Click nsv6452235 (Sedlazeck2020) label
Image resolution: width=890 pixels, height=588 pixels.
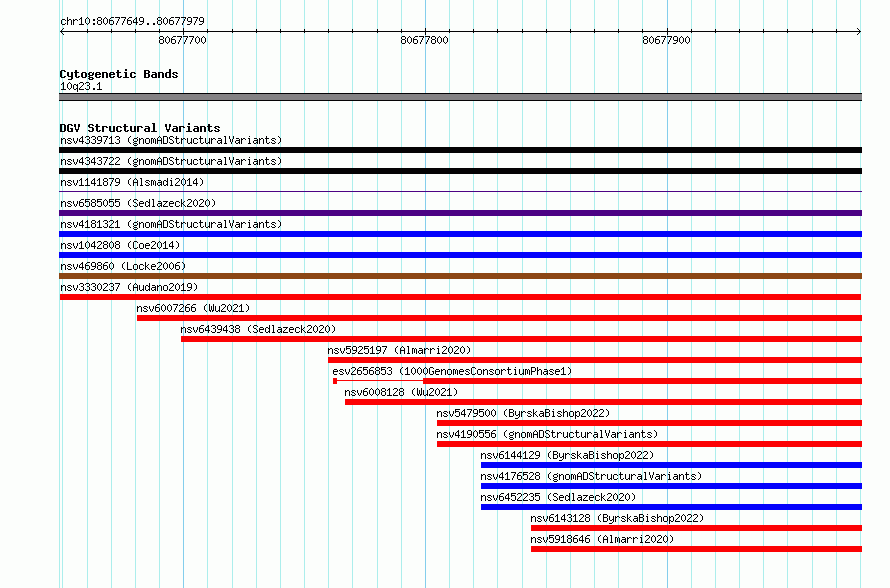pos(558,497)
